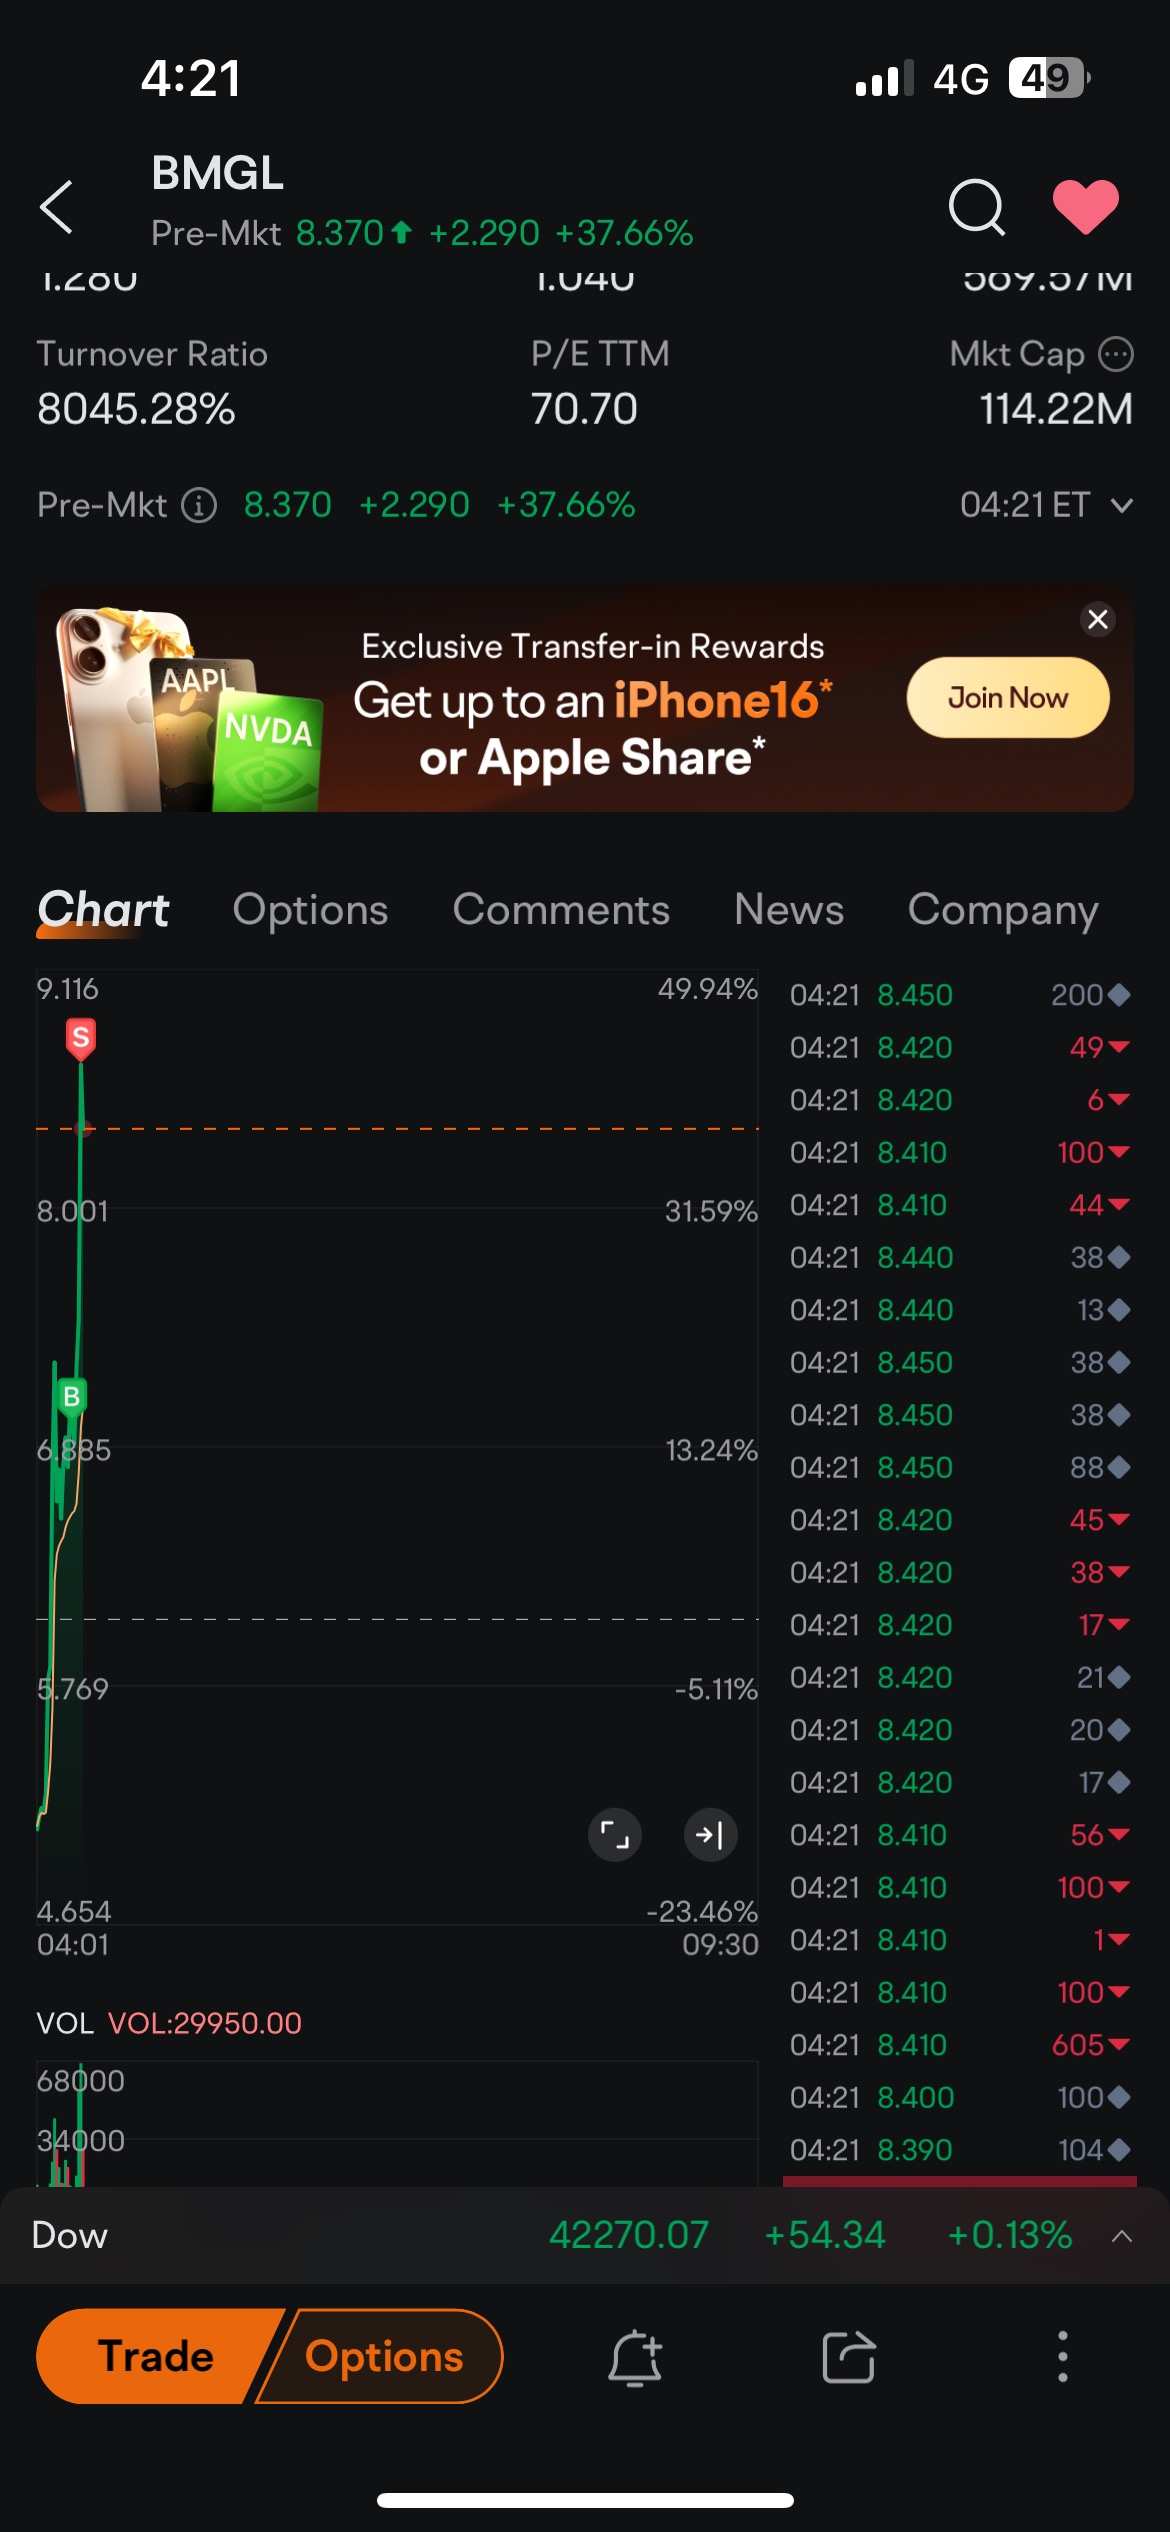
Task: Tap the bottom Options button
Action: [385, 2356]
